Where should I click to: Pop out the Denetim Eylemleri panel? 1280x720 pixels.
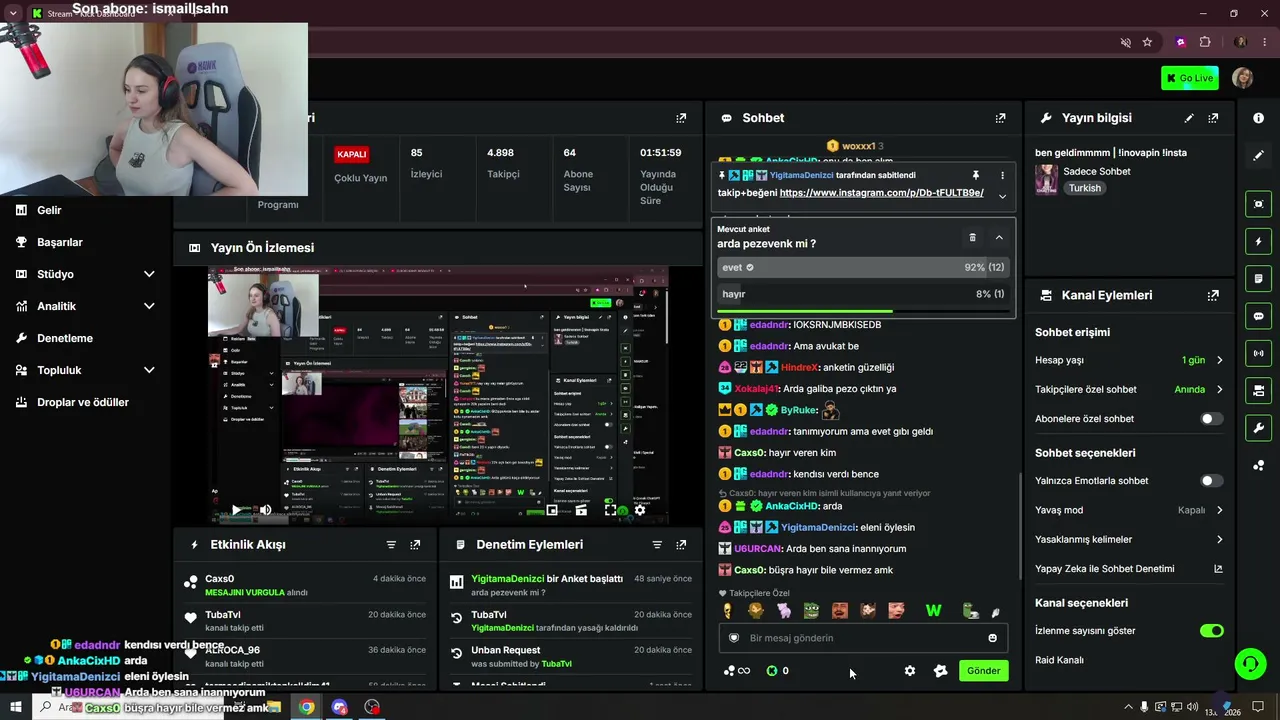coord(681,545)
